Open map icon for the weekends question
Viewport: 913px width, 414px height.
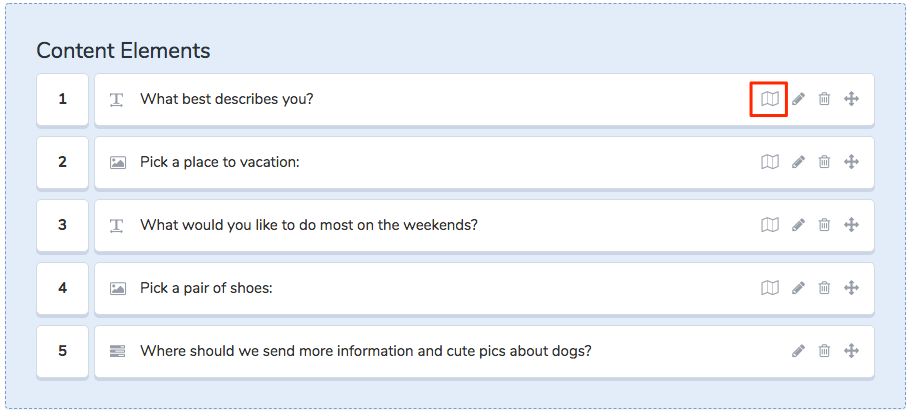pos(770,225)
